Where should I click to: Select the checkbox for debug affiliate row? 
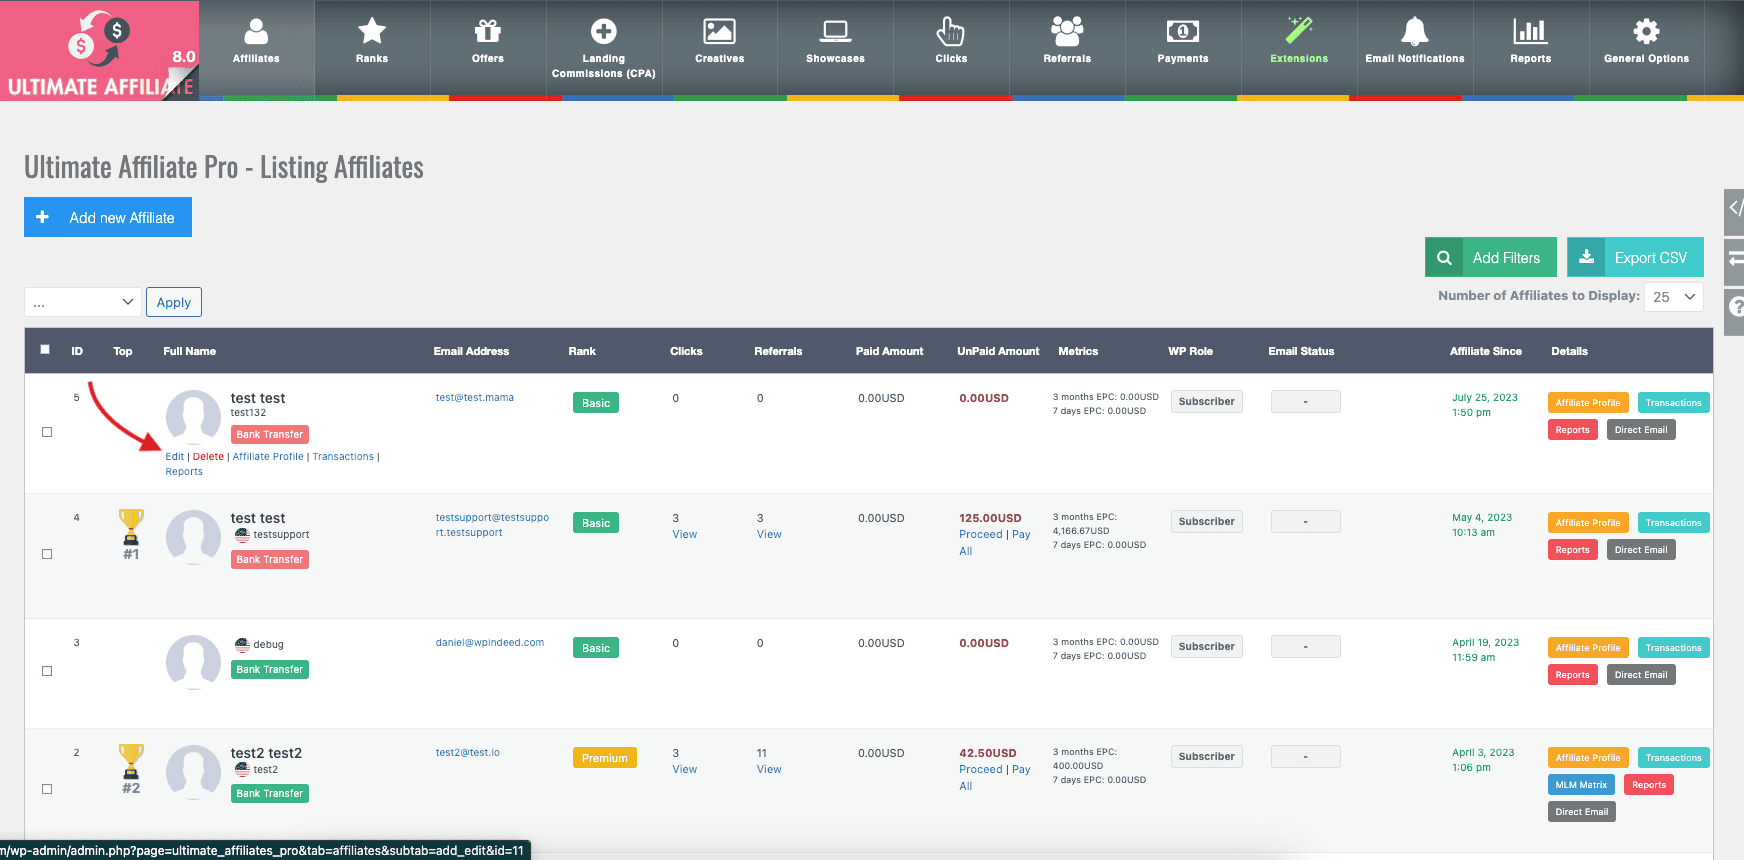pyautogui.click(x=47, y=671)
